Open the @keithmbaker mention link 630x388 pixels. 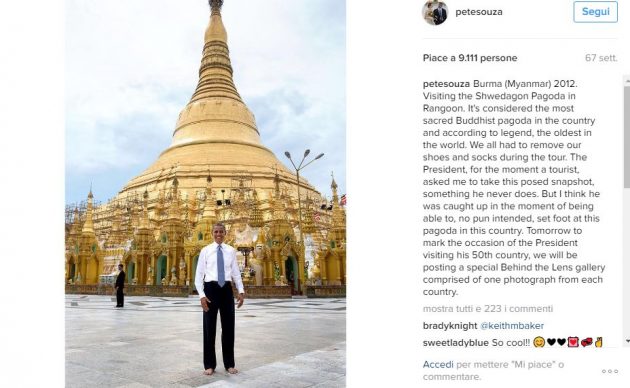pyautogui.click(x=512, y=326)
